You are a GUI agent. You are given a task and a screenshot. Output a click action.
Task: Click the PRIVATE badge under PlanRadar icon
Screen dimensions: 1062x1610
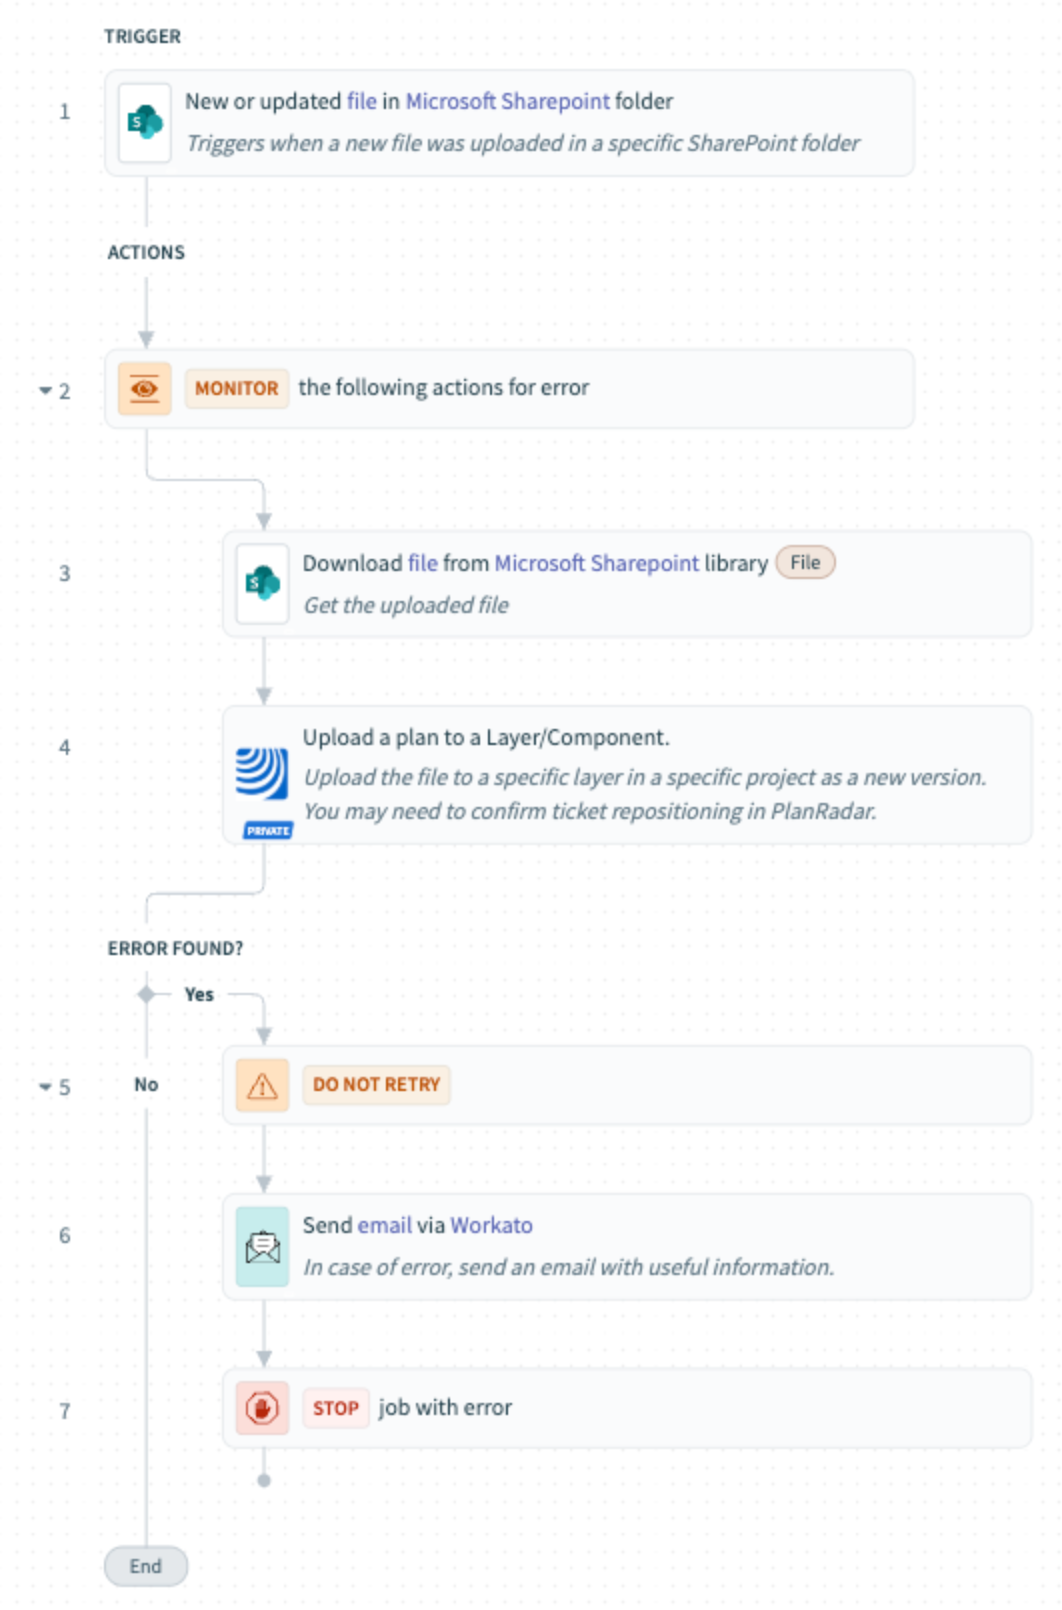click(x=268, y=831)
